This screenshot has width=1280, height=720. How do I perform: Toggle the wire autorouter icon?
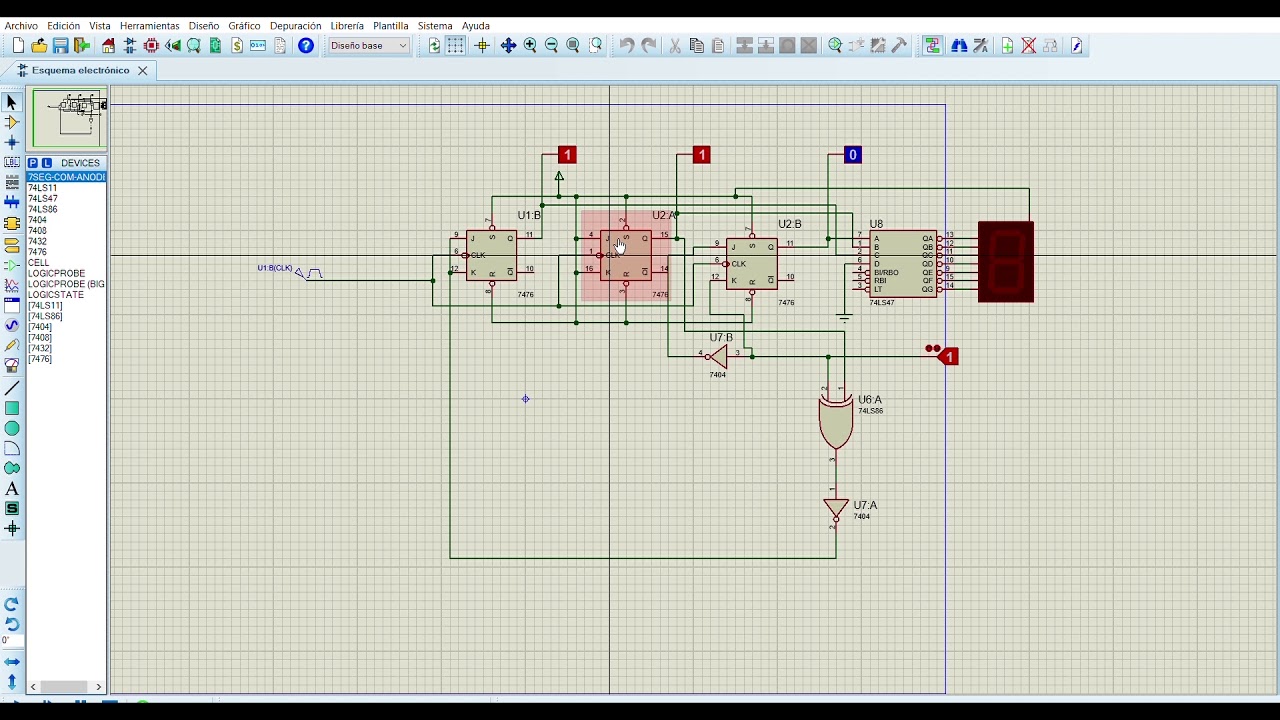[932, 45]
